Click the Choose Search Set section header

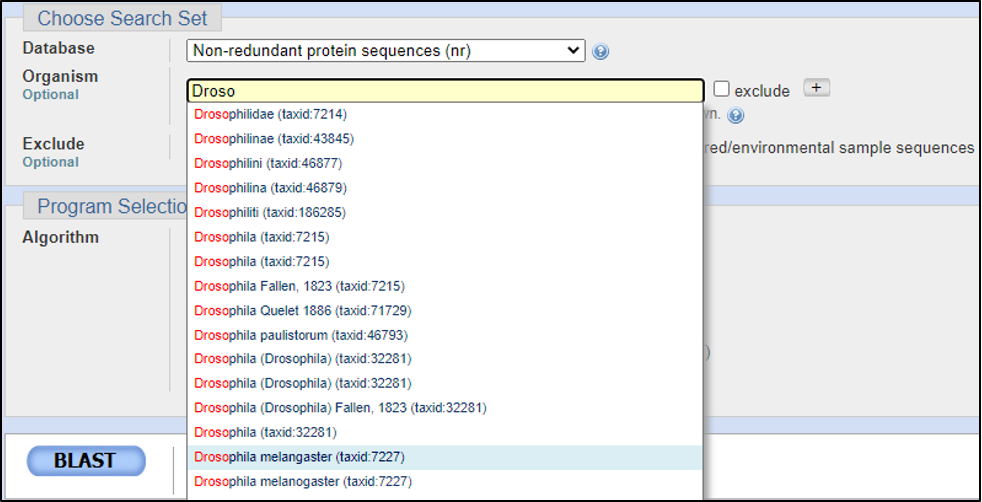coord(122,18)
